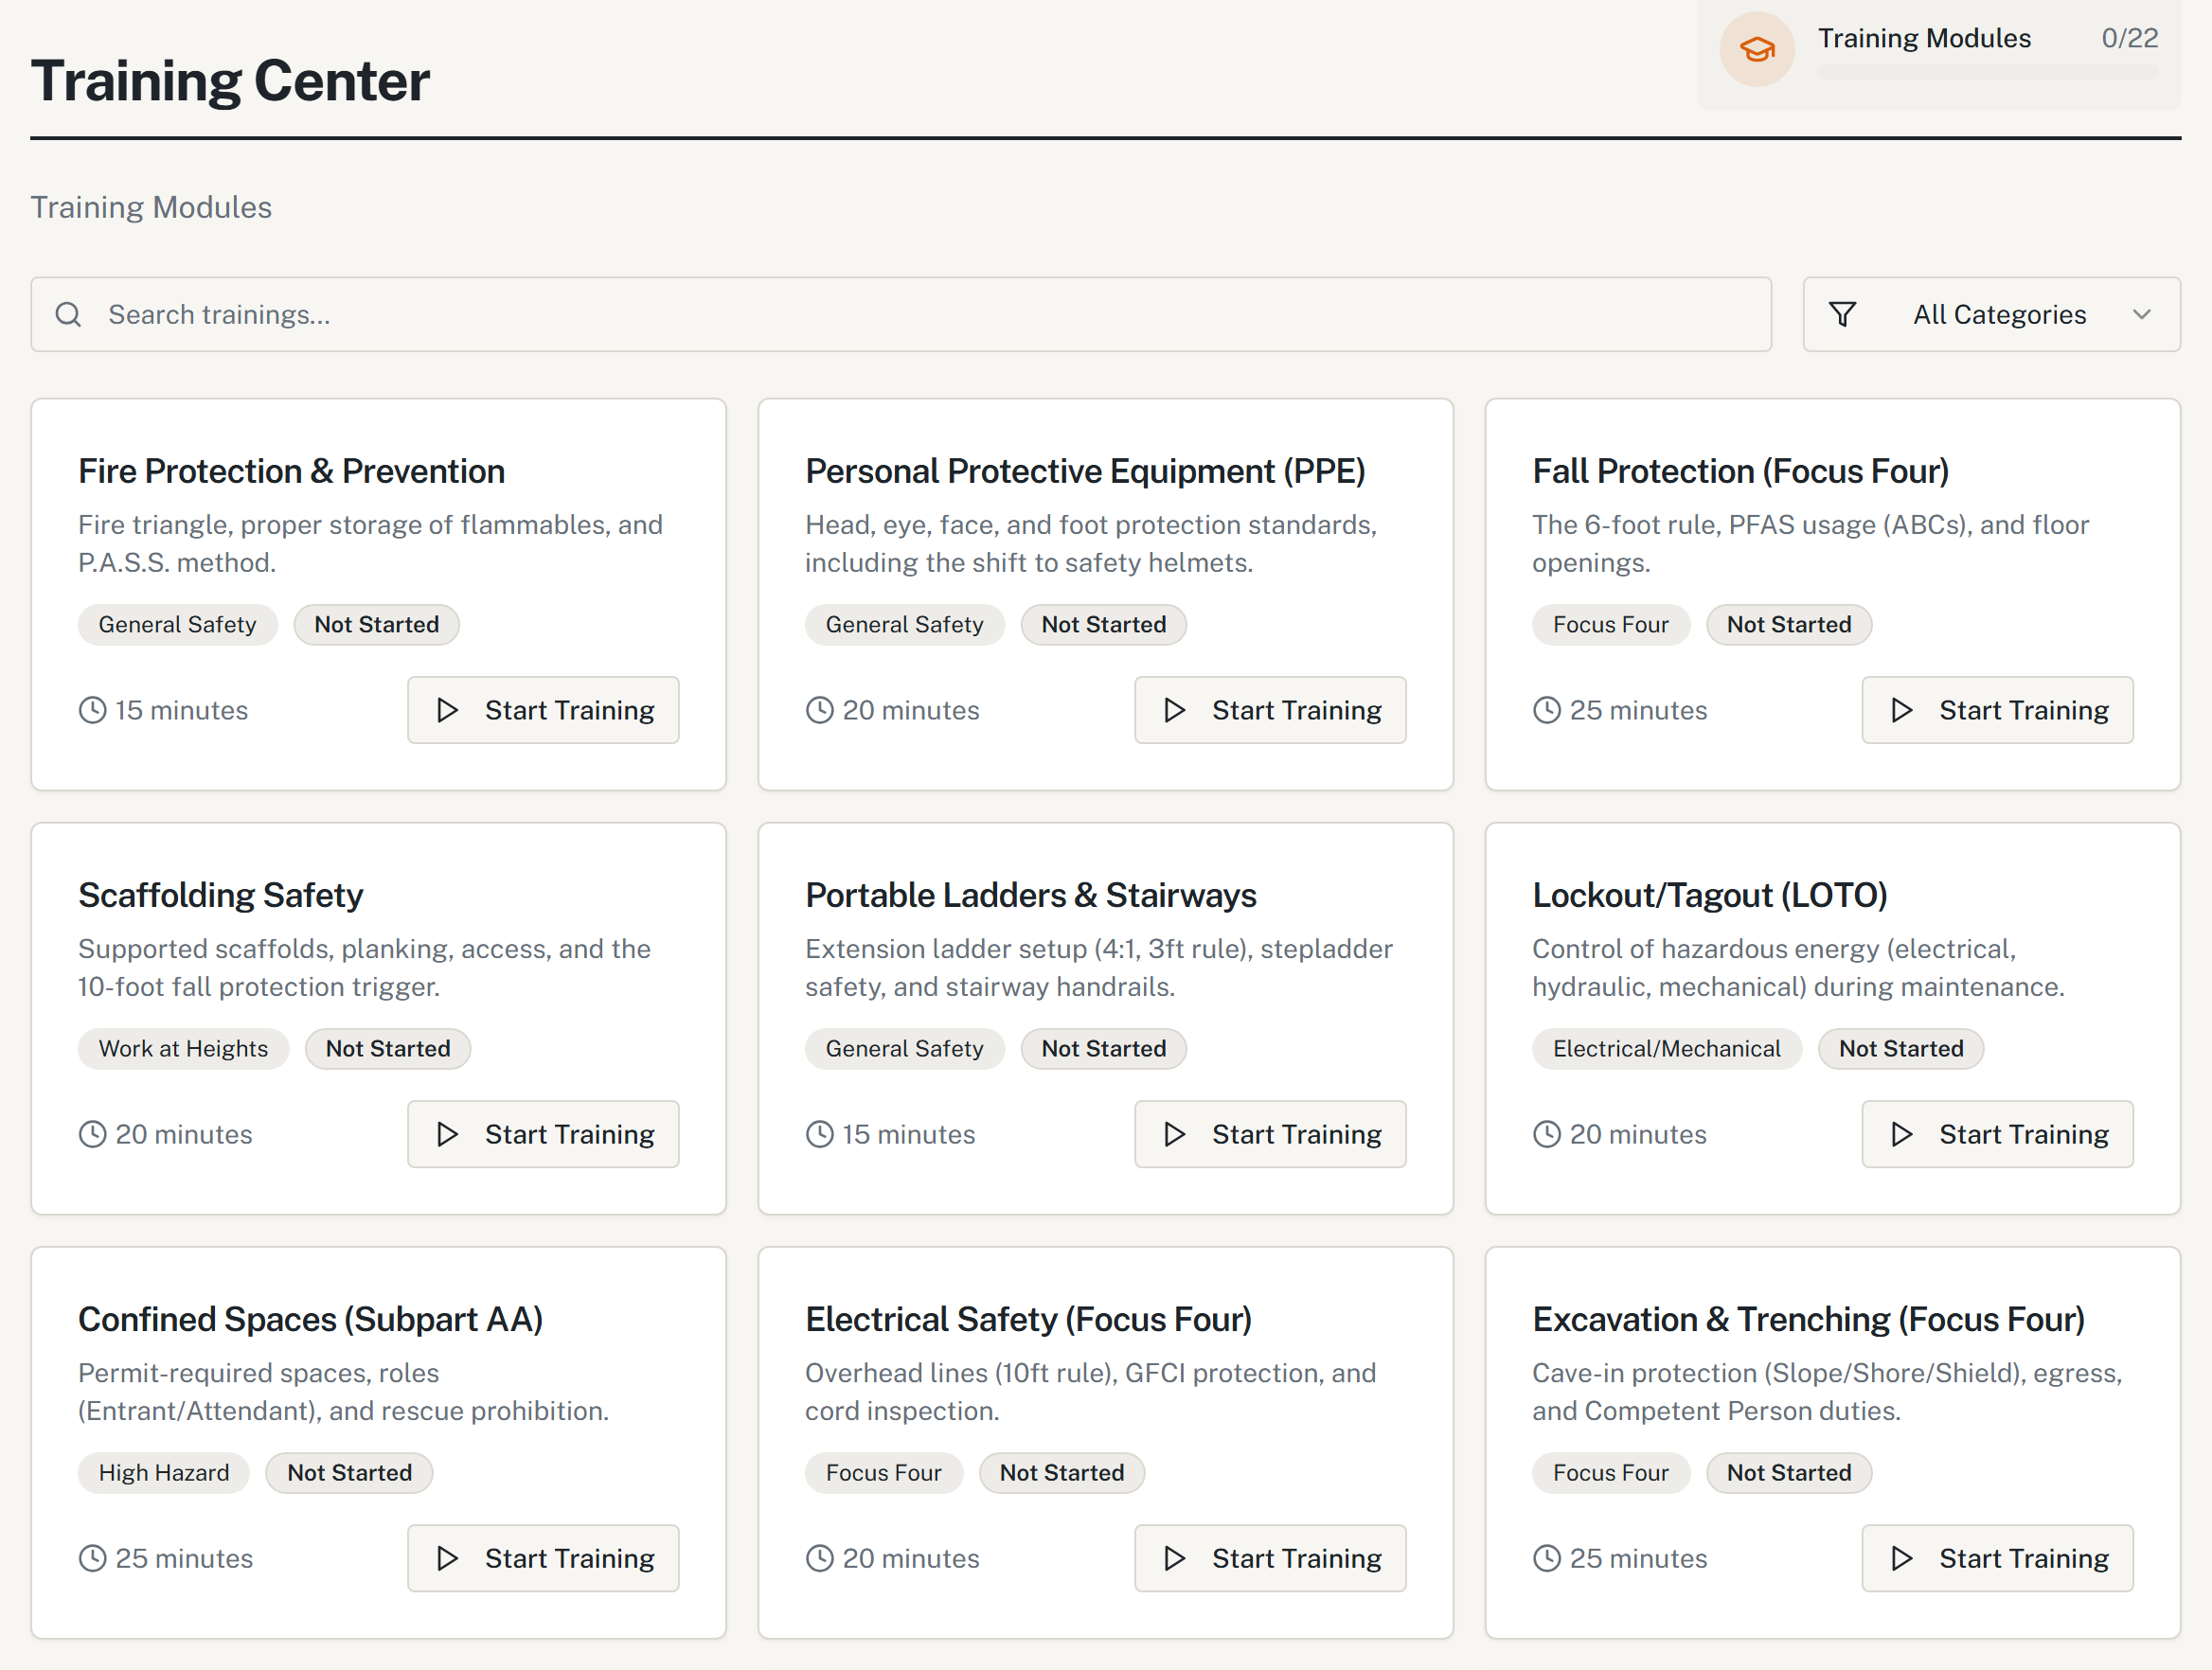
Task: Click Focus Four tag on Electrical Safety card
Action: tap(884, 1473)
